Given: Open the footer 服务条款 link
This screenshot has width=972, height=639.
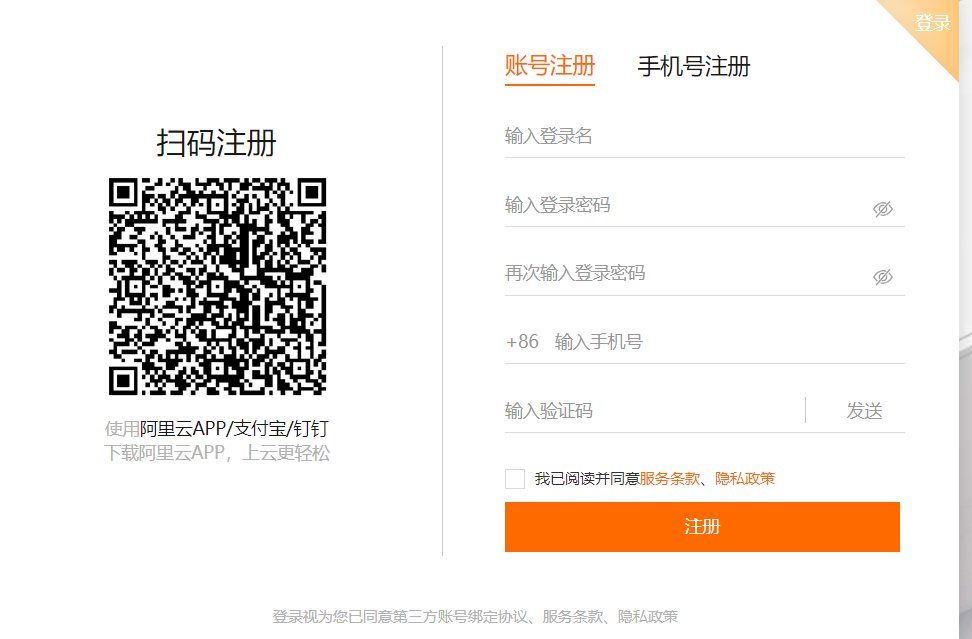Looking at the screenshot, I should (x=573, y=617).
